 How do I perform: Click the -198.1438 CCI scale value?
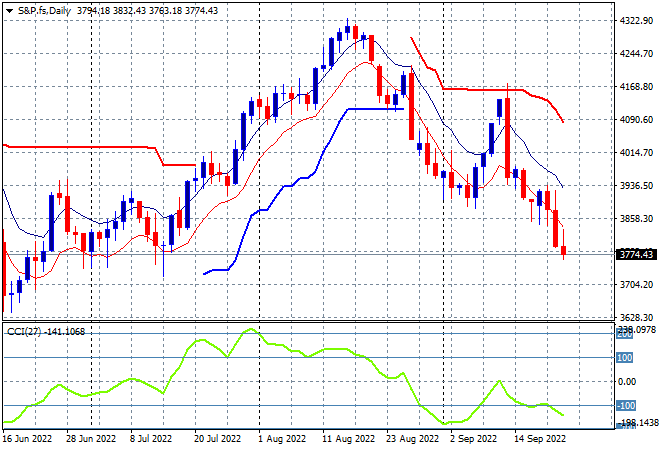click(x=636, y=422)
